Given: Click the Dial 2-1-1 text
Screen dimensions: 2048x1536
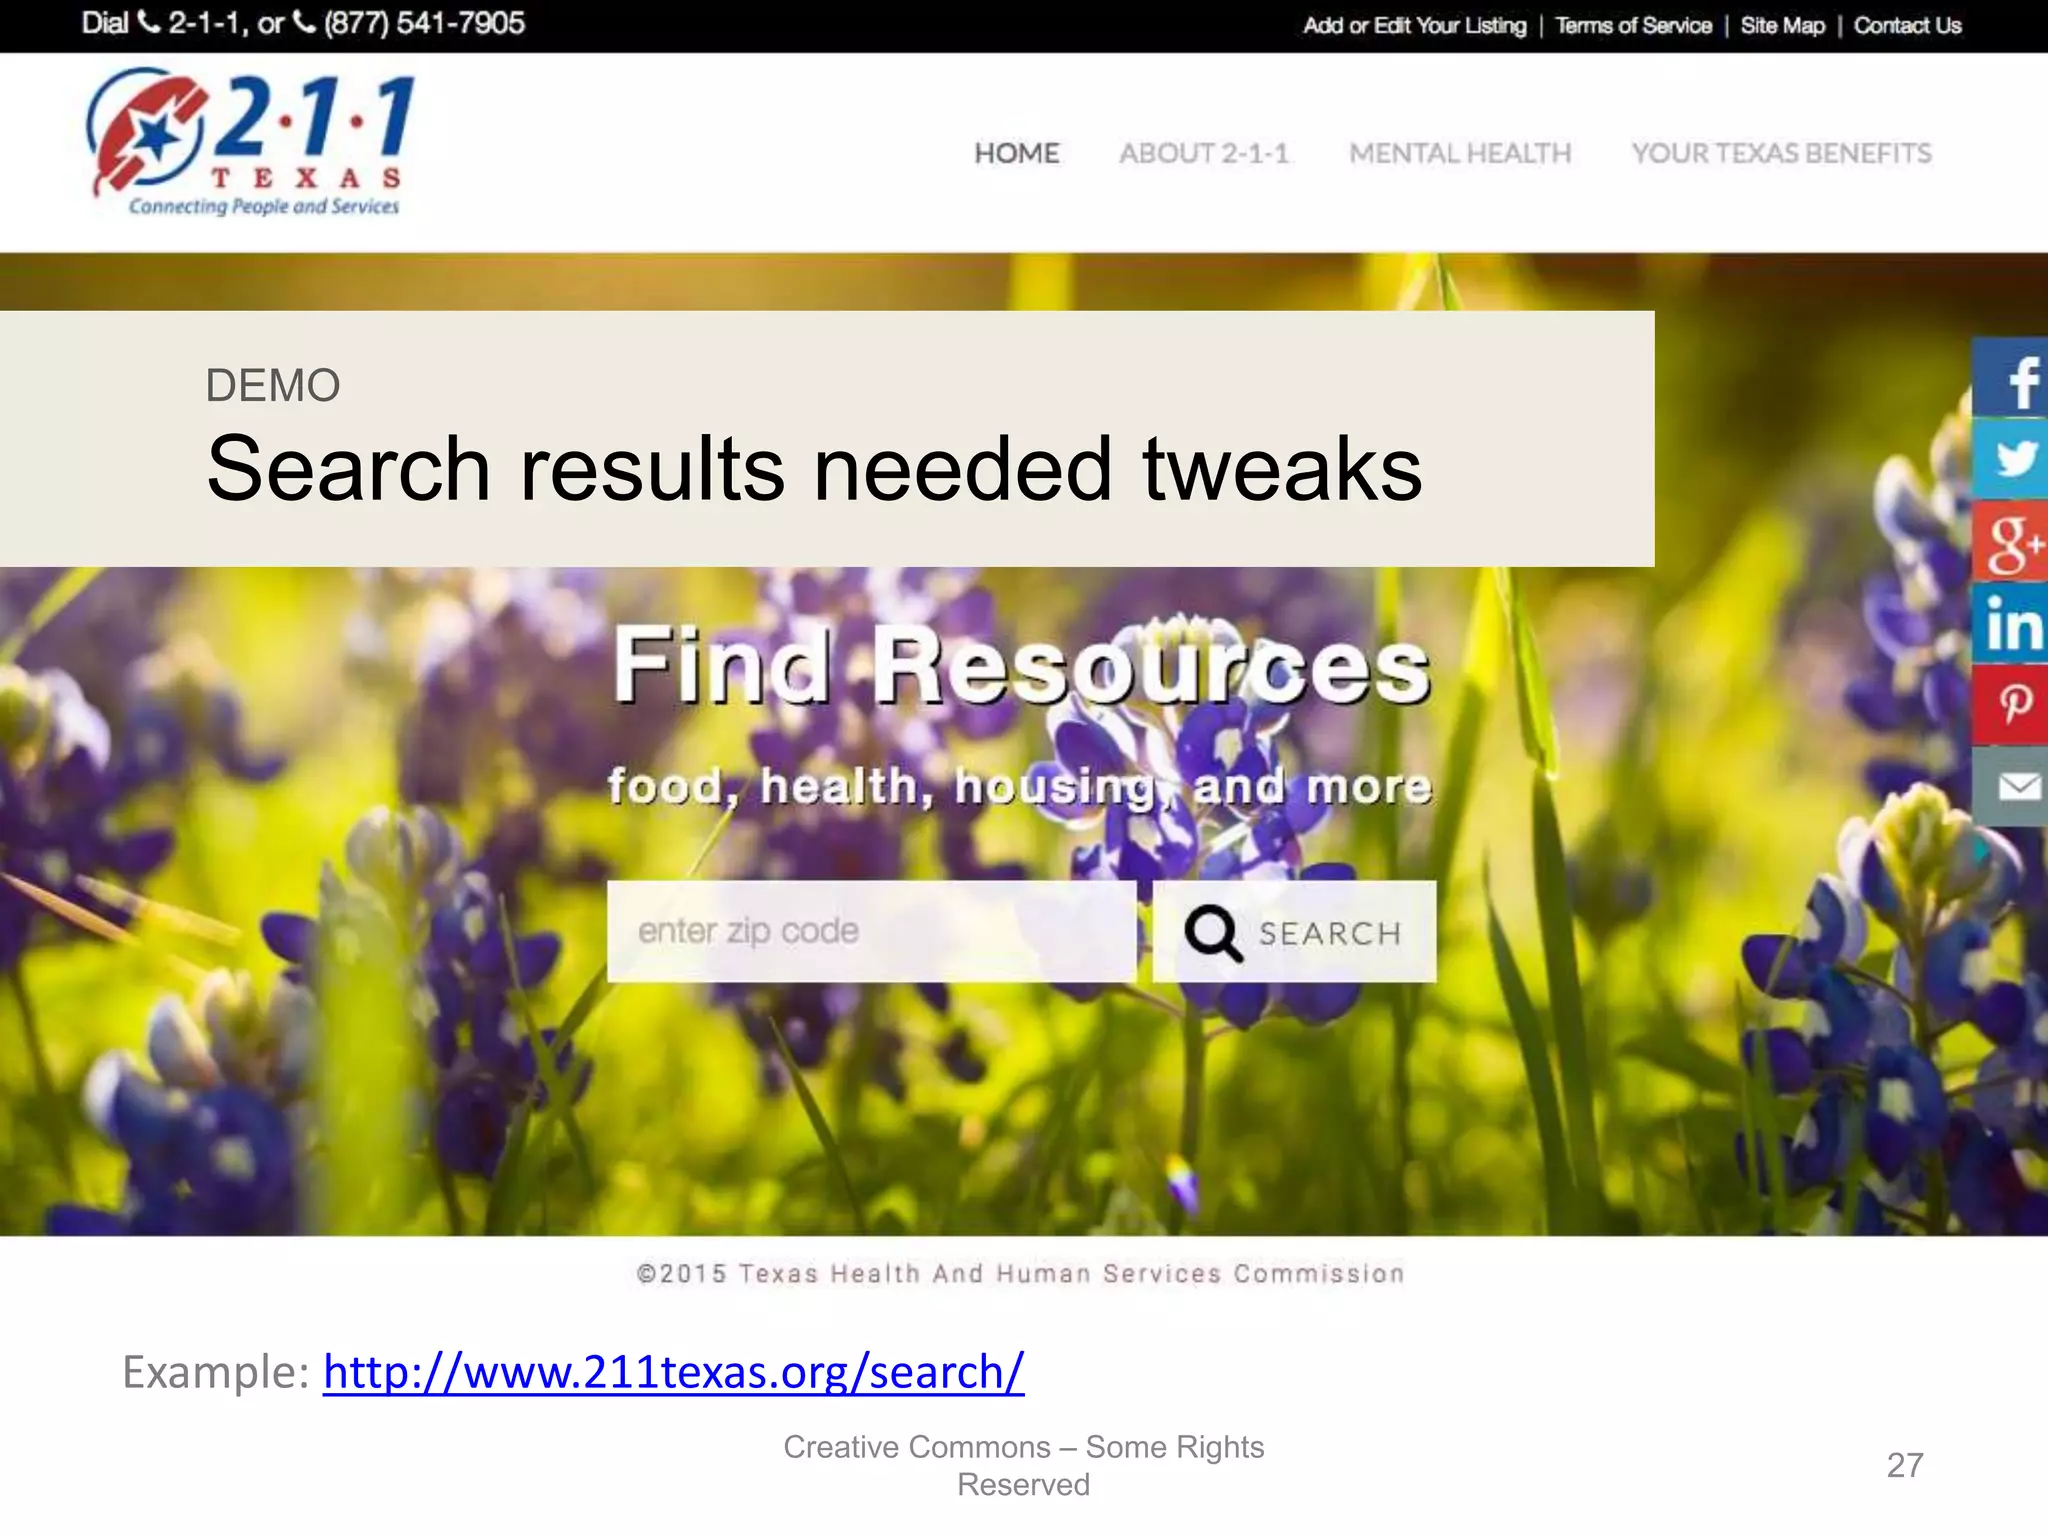Looking at the screenshot, I should [x=164, y=23].
